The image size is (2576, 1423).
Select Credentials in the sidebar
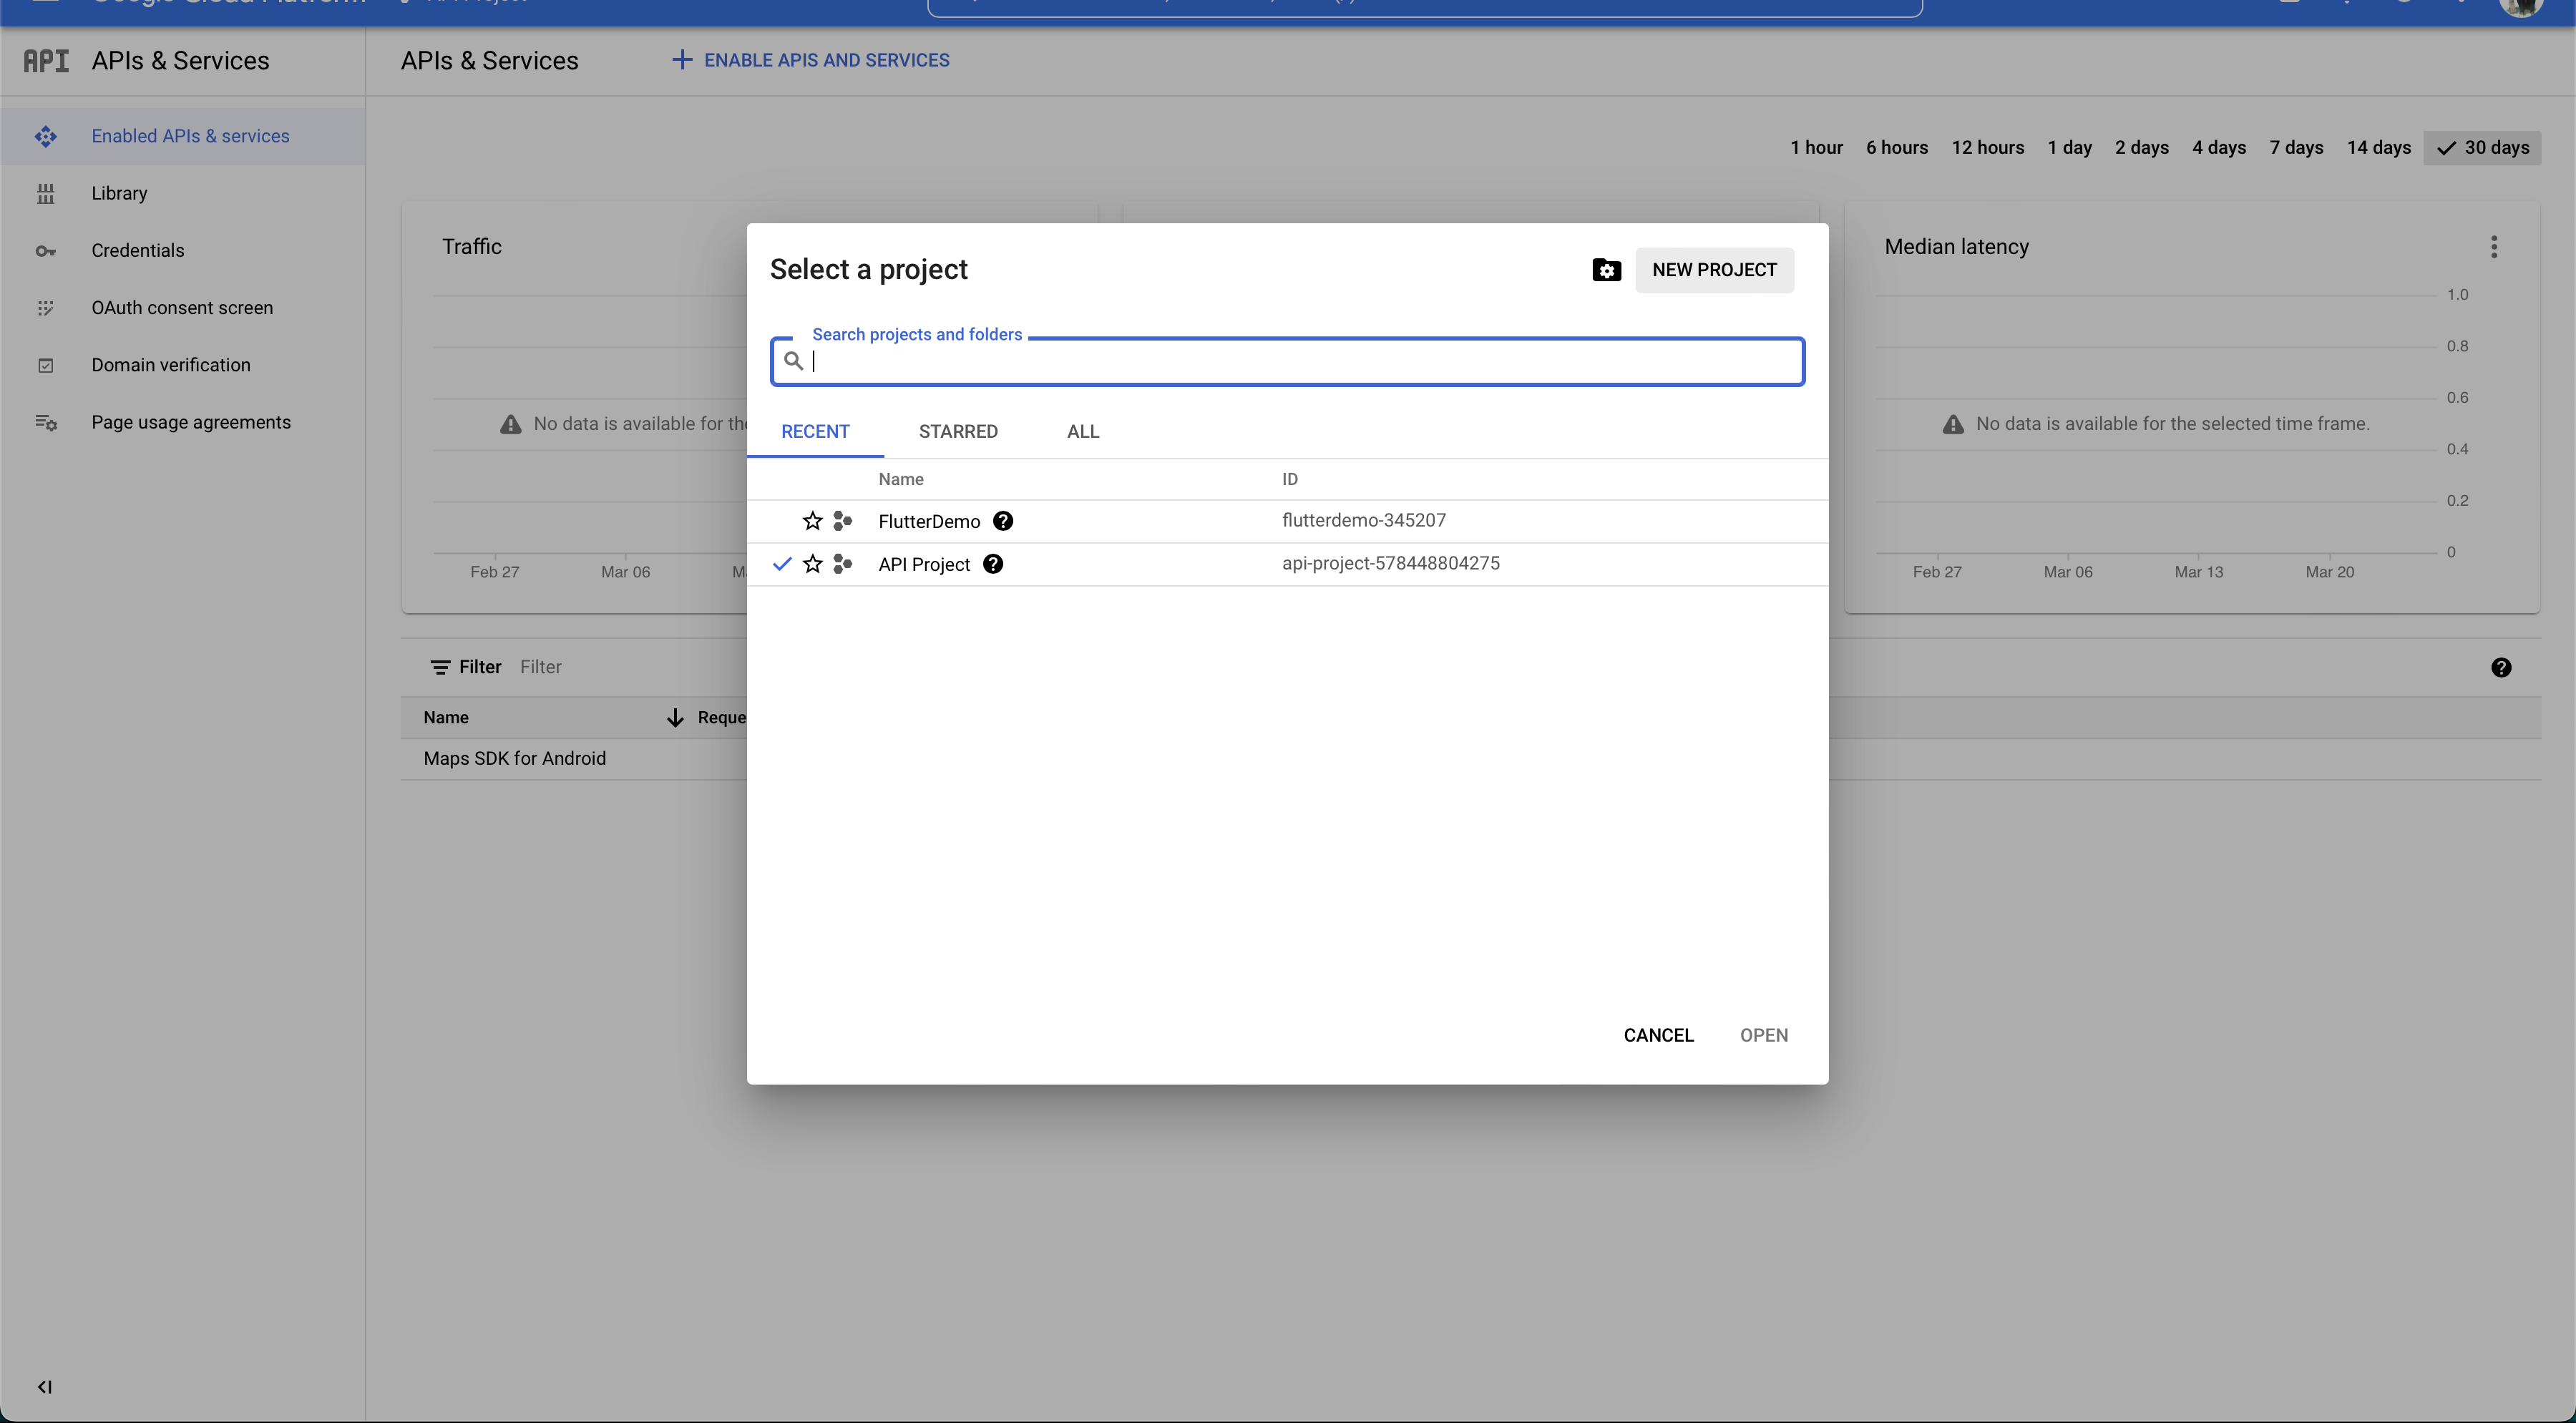pos(138,250)
